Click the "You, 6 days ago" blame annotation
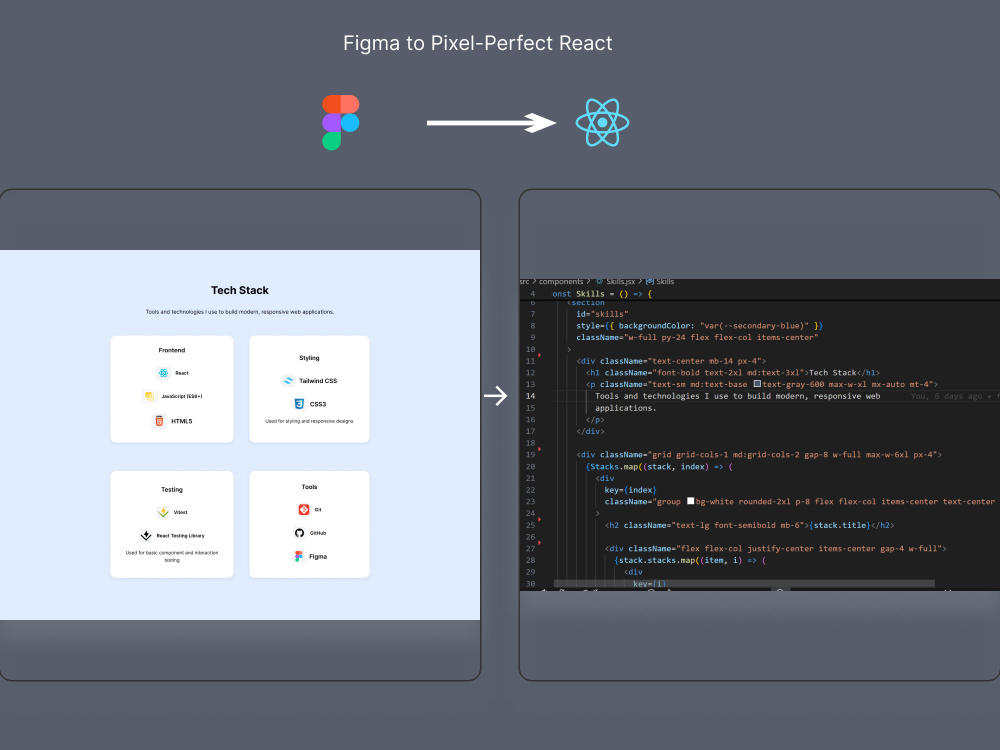This screenshot has width=1000, height=750. 946,396
